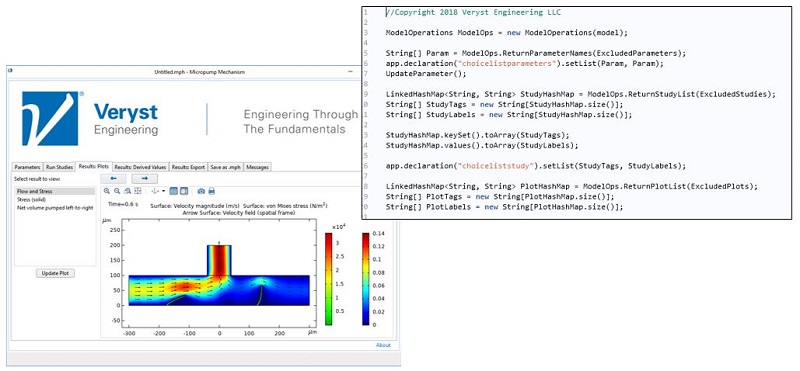Open the axis orientation dropdown arrow
The image size is (800, 371).
coord(164,191)
